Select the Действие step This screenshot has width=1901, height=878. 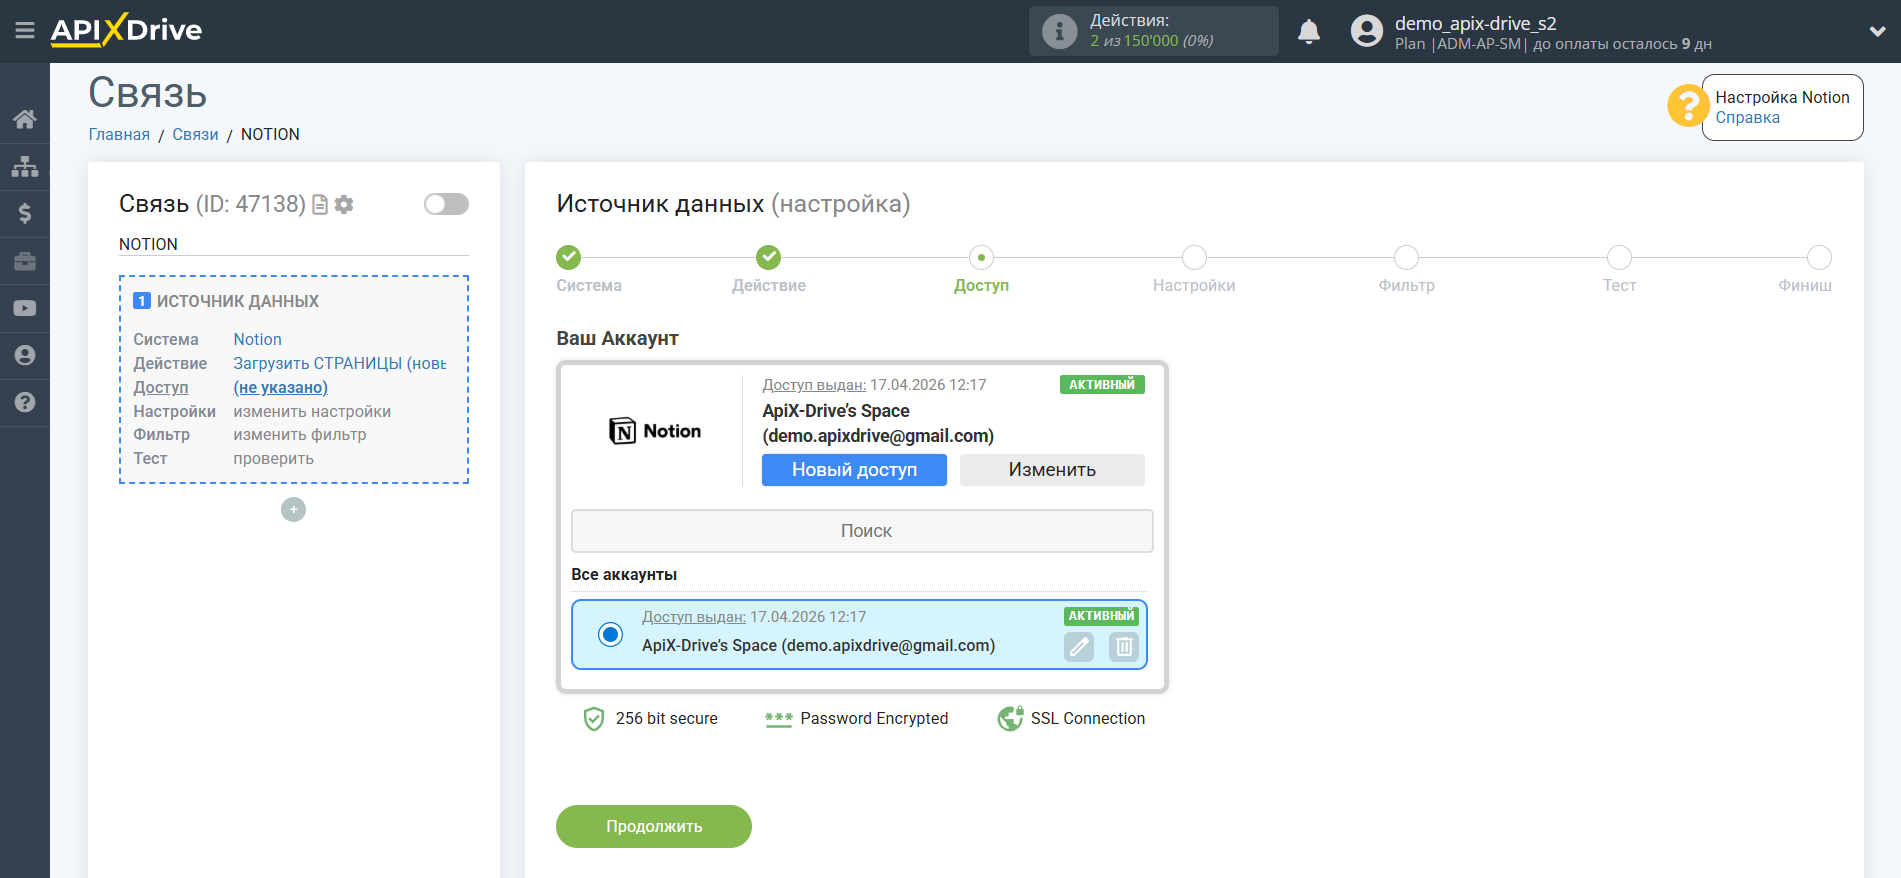(768, 257)
